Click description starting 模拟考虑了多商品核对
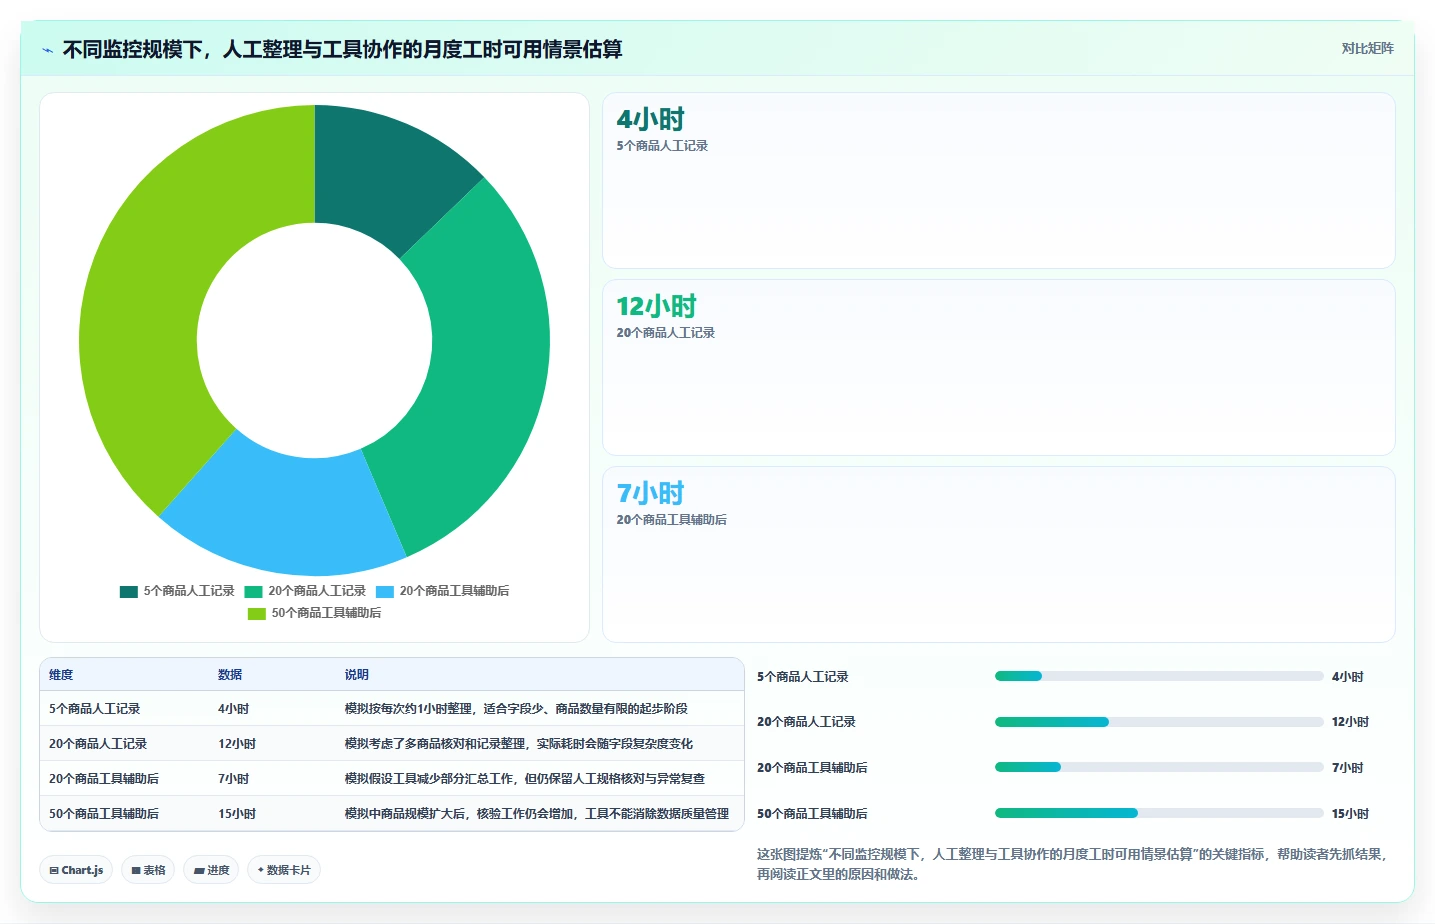The image size is (1435, 924). (519, 744)
